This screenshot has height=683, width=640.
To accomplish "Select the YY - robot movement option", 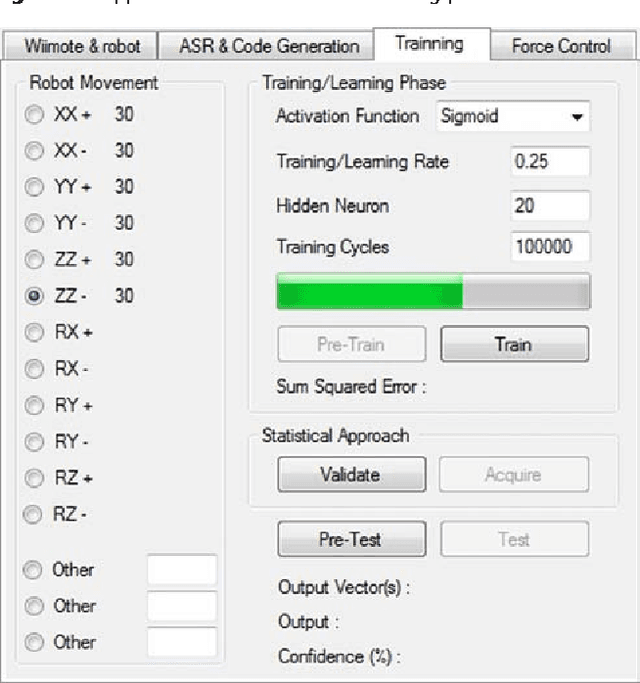I will [34, 224].
